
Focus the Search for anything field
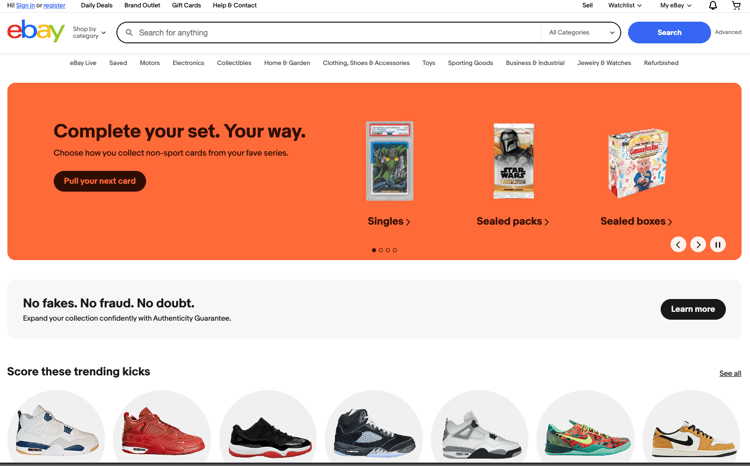tap(330, 33)
